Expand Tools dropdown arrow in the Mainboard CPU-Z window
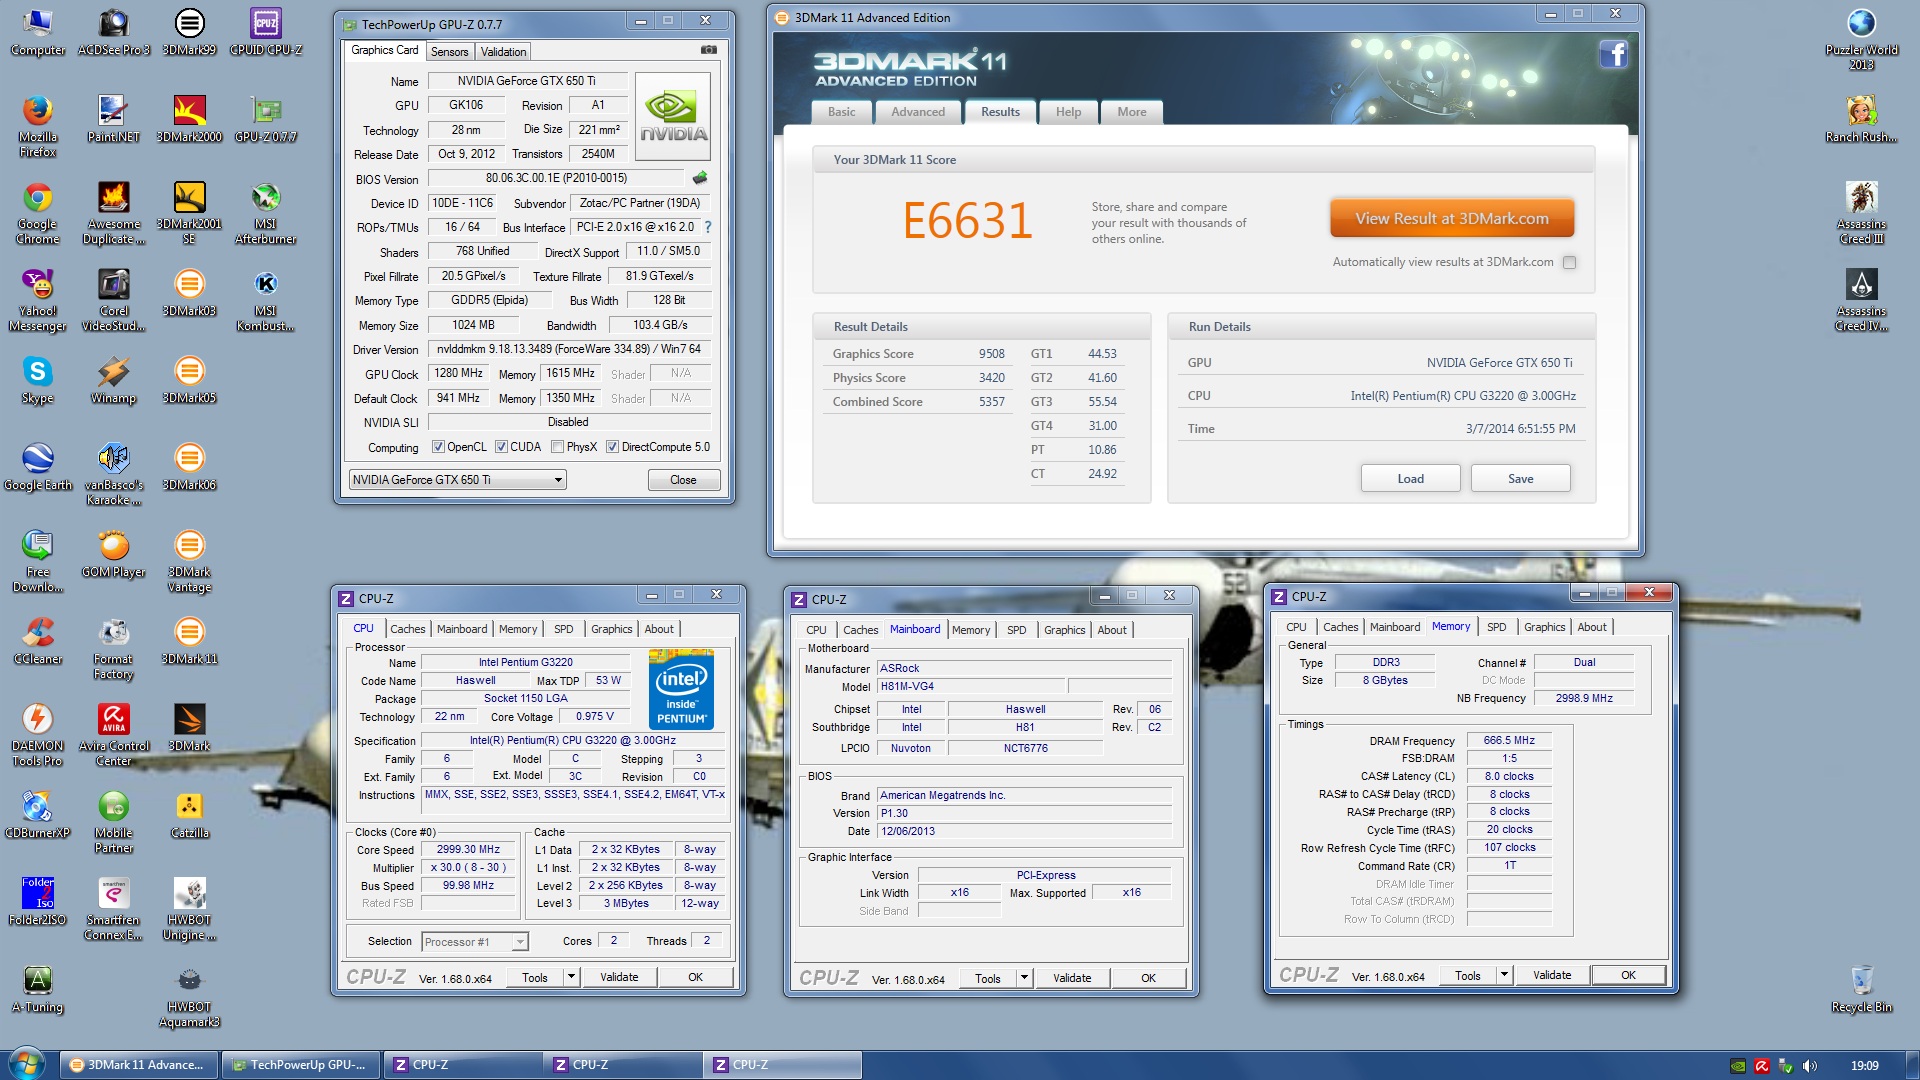 [1024, 978]
